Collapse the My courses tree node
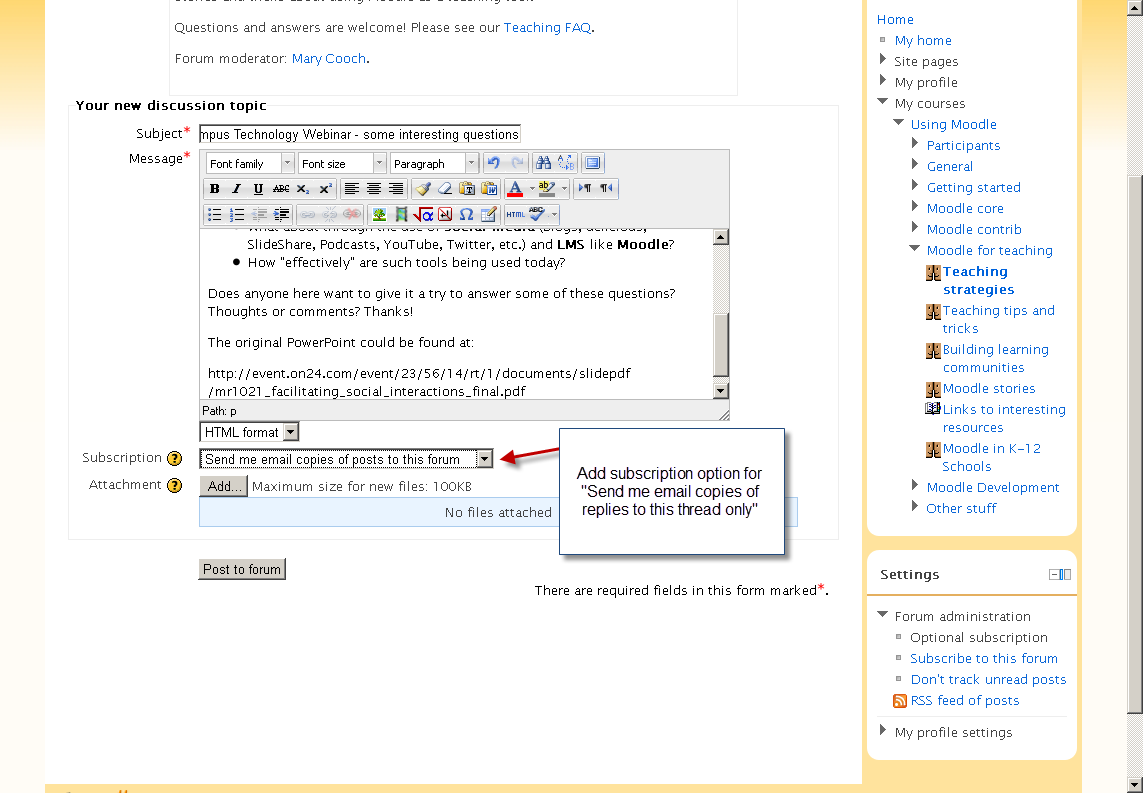Screen dimensions: 1143x793 coord(883,102)
